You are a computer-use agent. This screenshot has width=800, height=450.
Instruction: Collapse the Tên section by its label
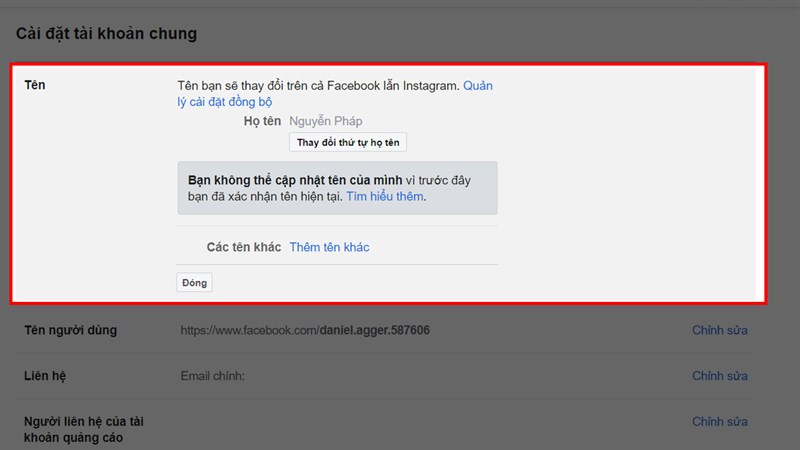pyautogui.click(x=34, y=85)
